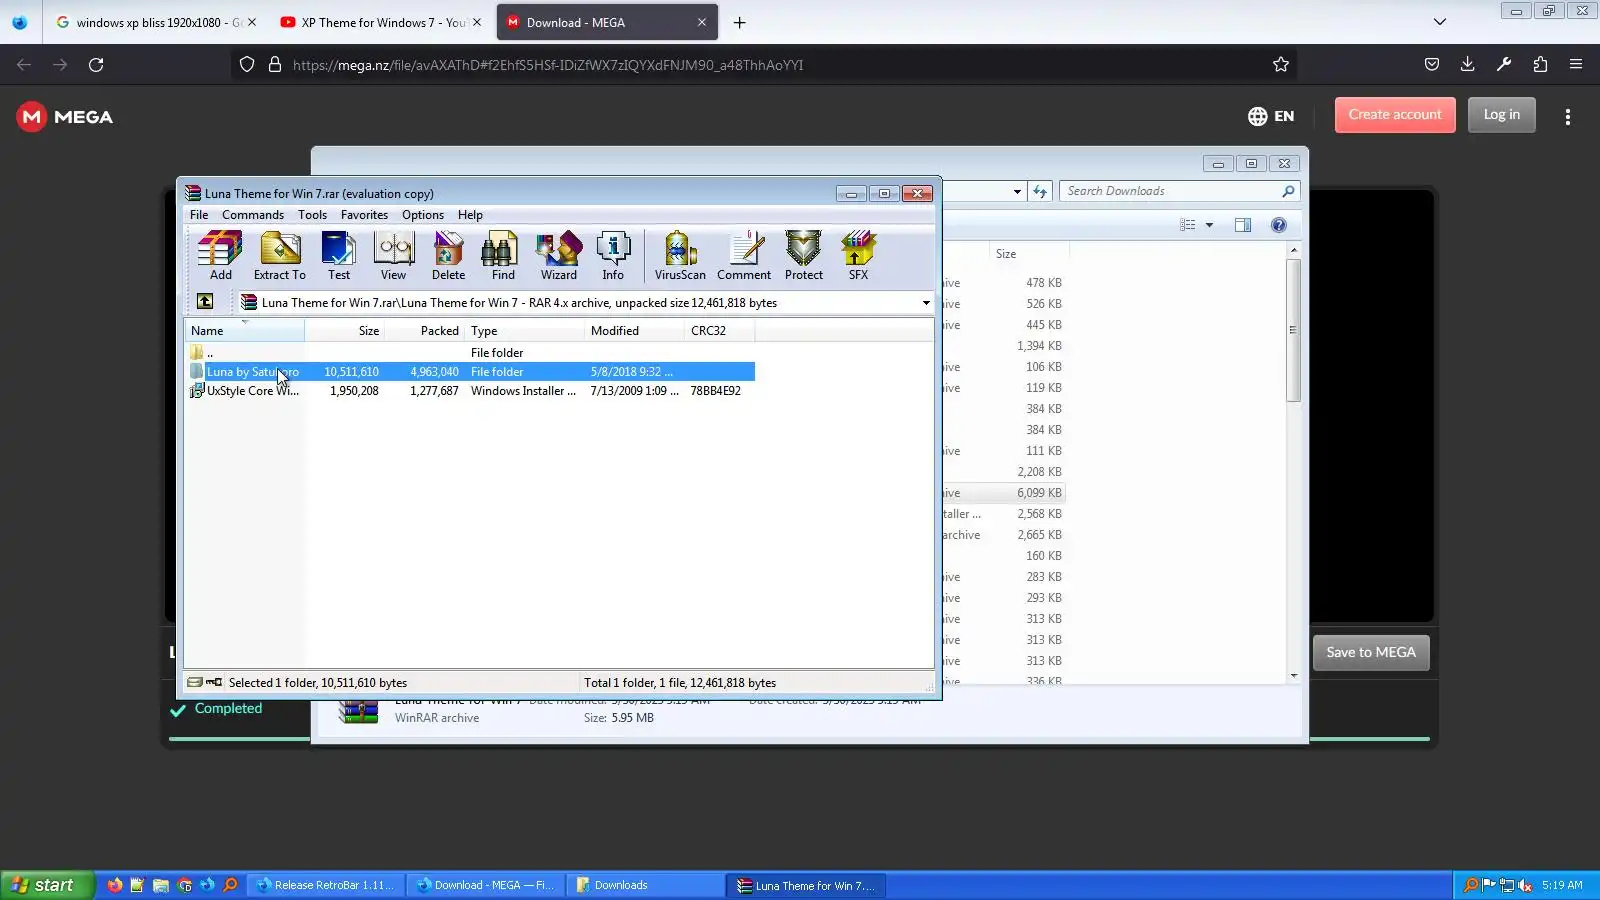Screen dimensions: 1600x900
Task: Open a new Firefox tab
Action: tap(740, 22)
